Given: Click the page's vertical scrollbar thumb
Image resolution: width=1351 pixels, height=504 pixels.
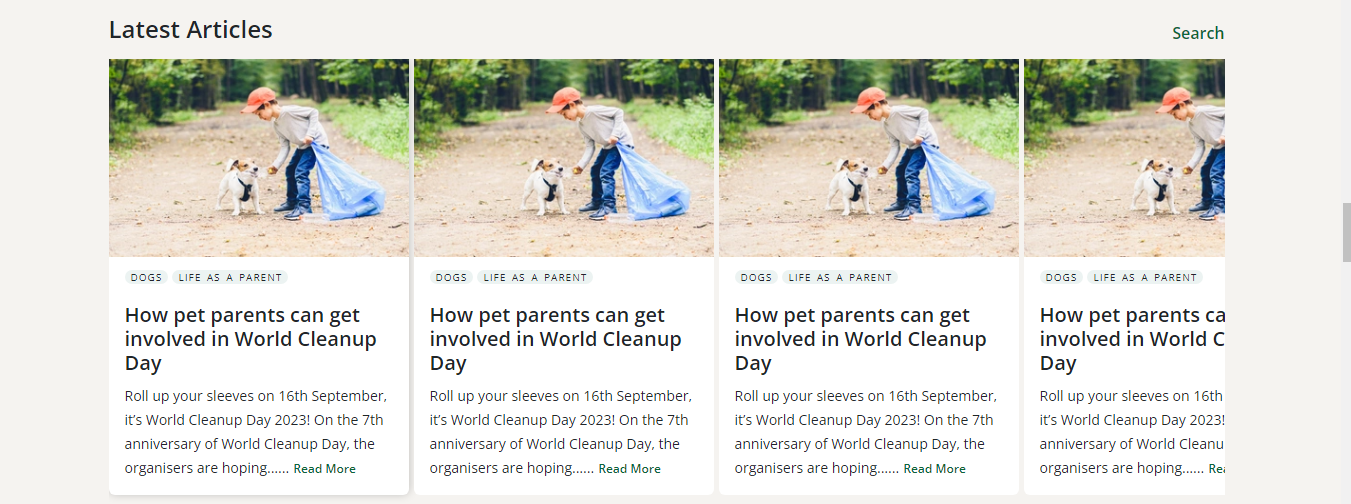Looking at the screenshot, I should (1346, 232).
